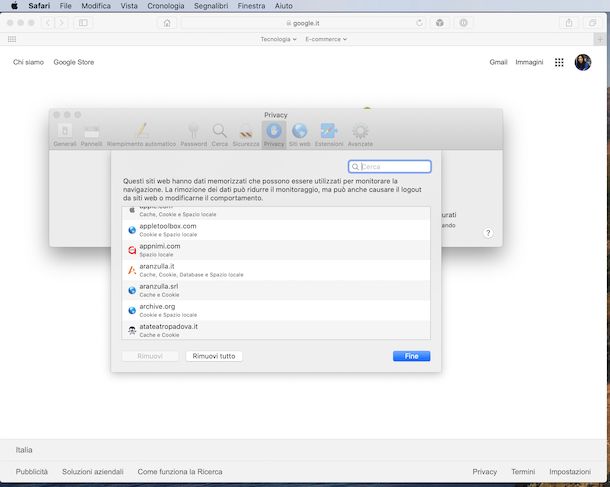Screen dimensions: 610x487
Task: Expand the E-commerce bookmarks folder
Action: 326,39
